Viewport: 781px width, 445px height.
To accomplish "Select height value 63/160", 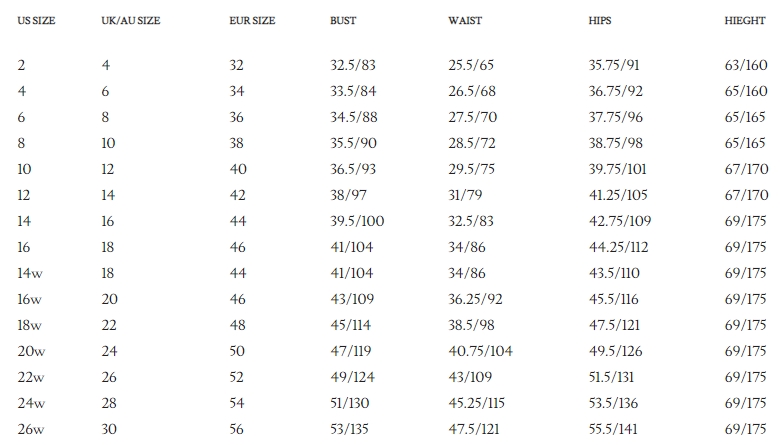I will point(746,65).
